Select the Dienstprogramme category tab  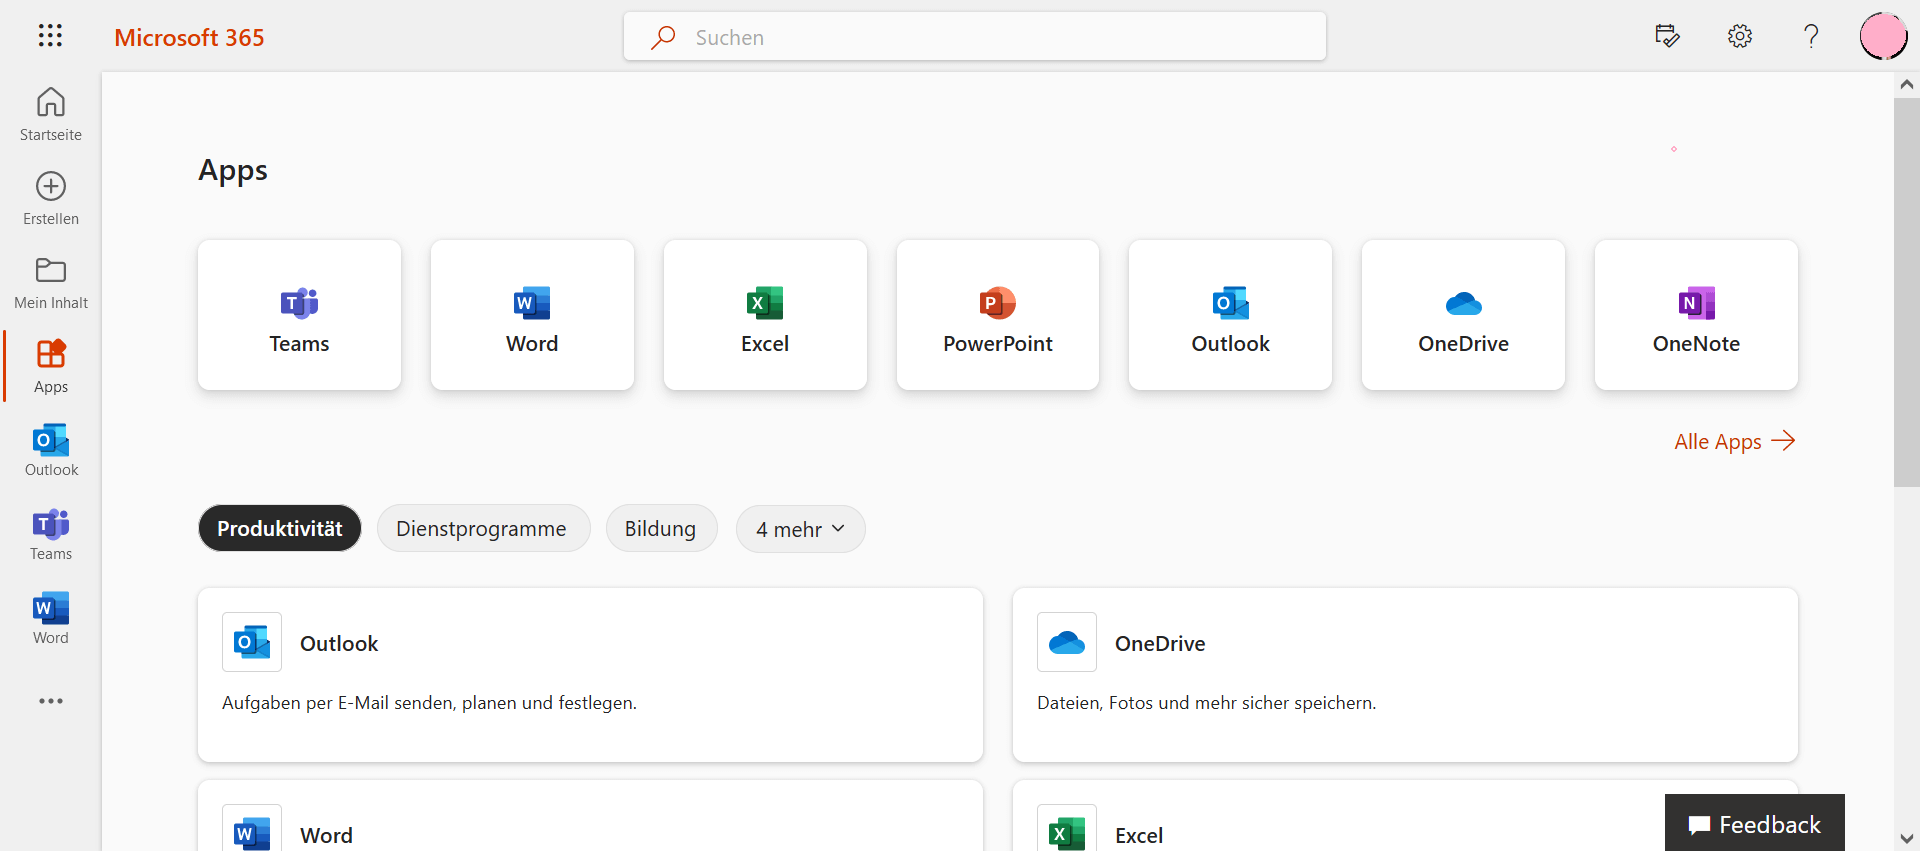[x=482, y=529]
